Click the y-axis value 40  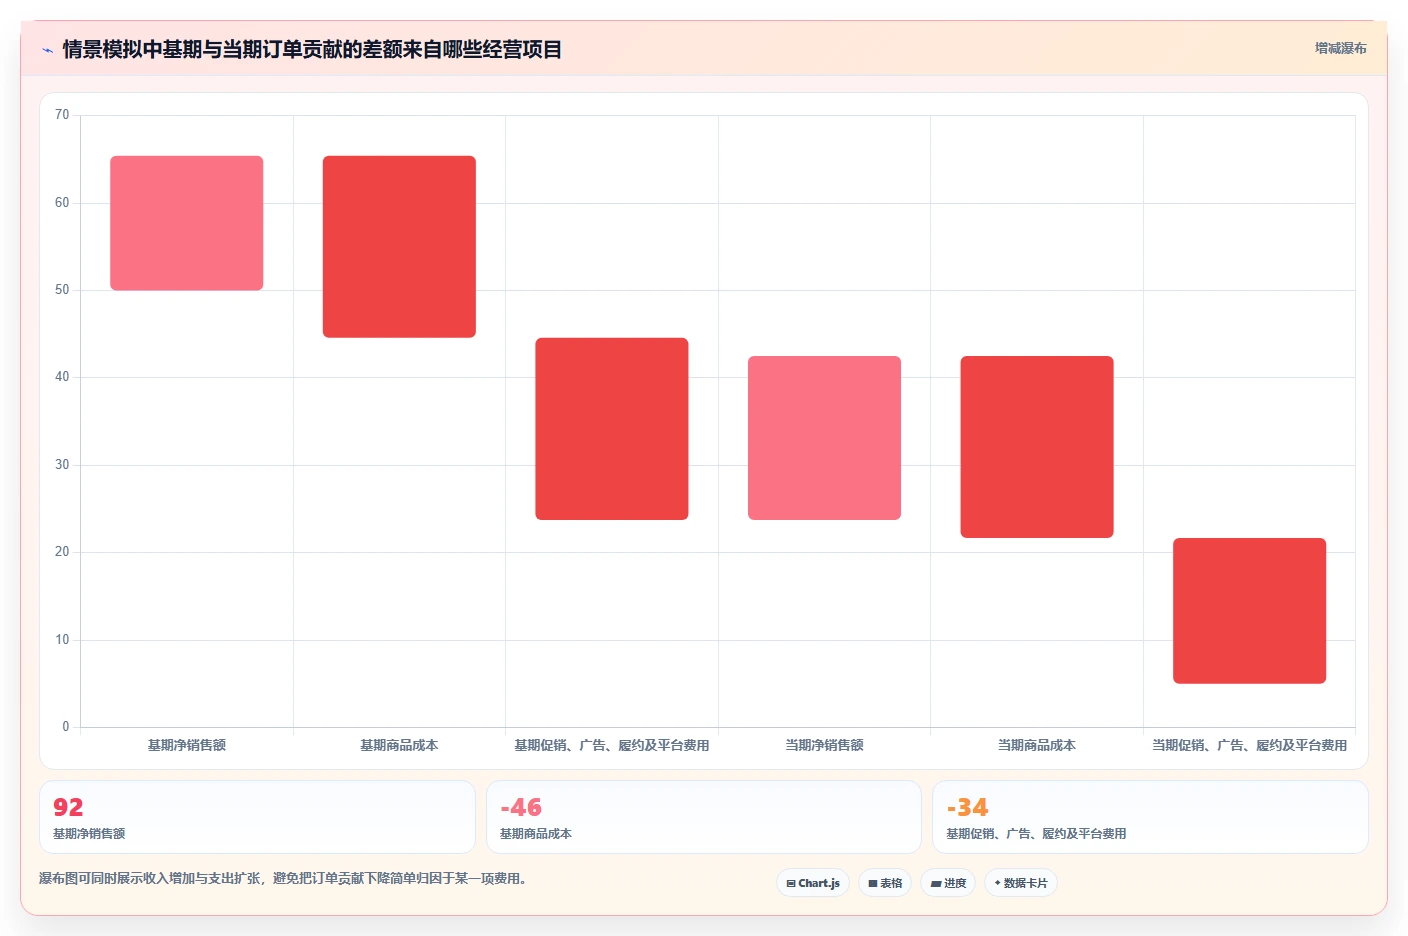62,377
